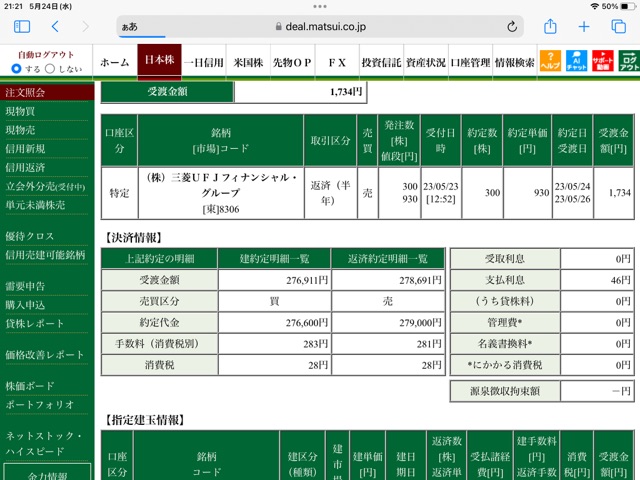
Task: Click the 建約定明細一覧 header button
Action: tap(274, 259)
